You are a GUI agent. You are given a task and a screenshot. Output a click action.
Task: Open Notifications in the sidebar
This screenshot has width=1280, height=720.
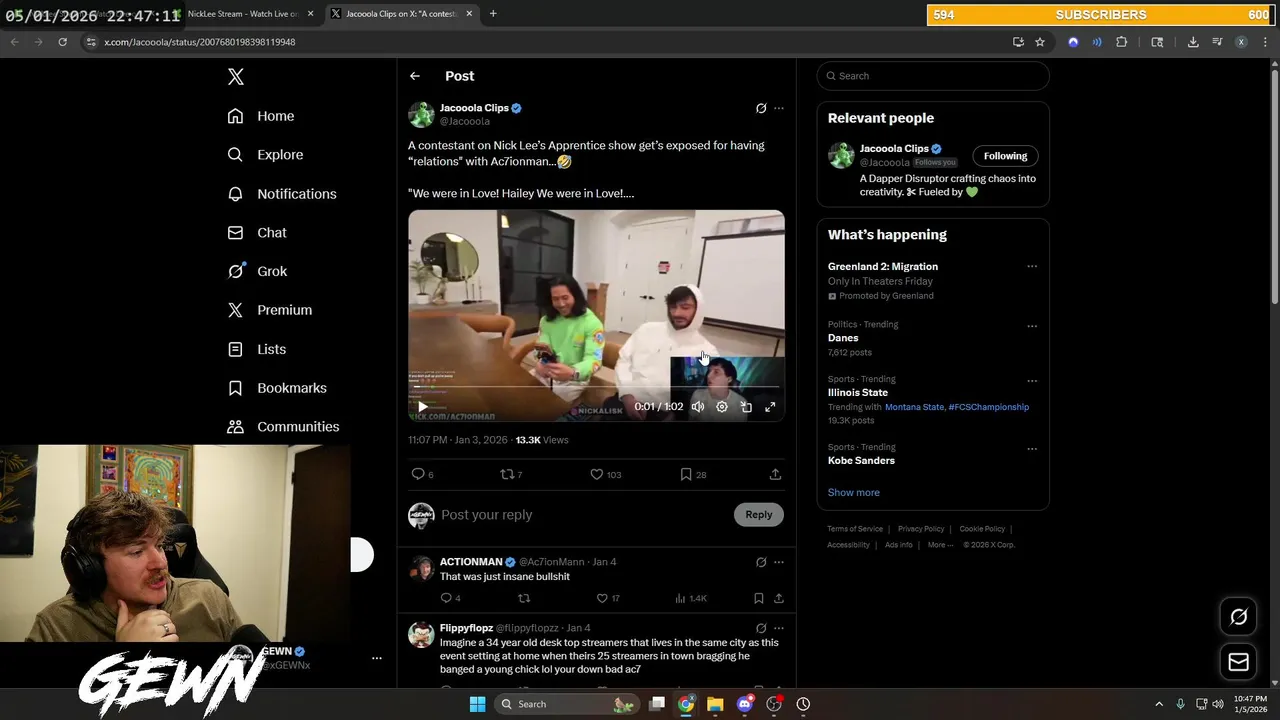coord(282,194)
